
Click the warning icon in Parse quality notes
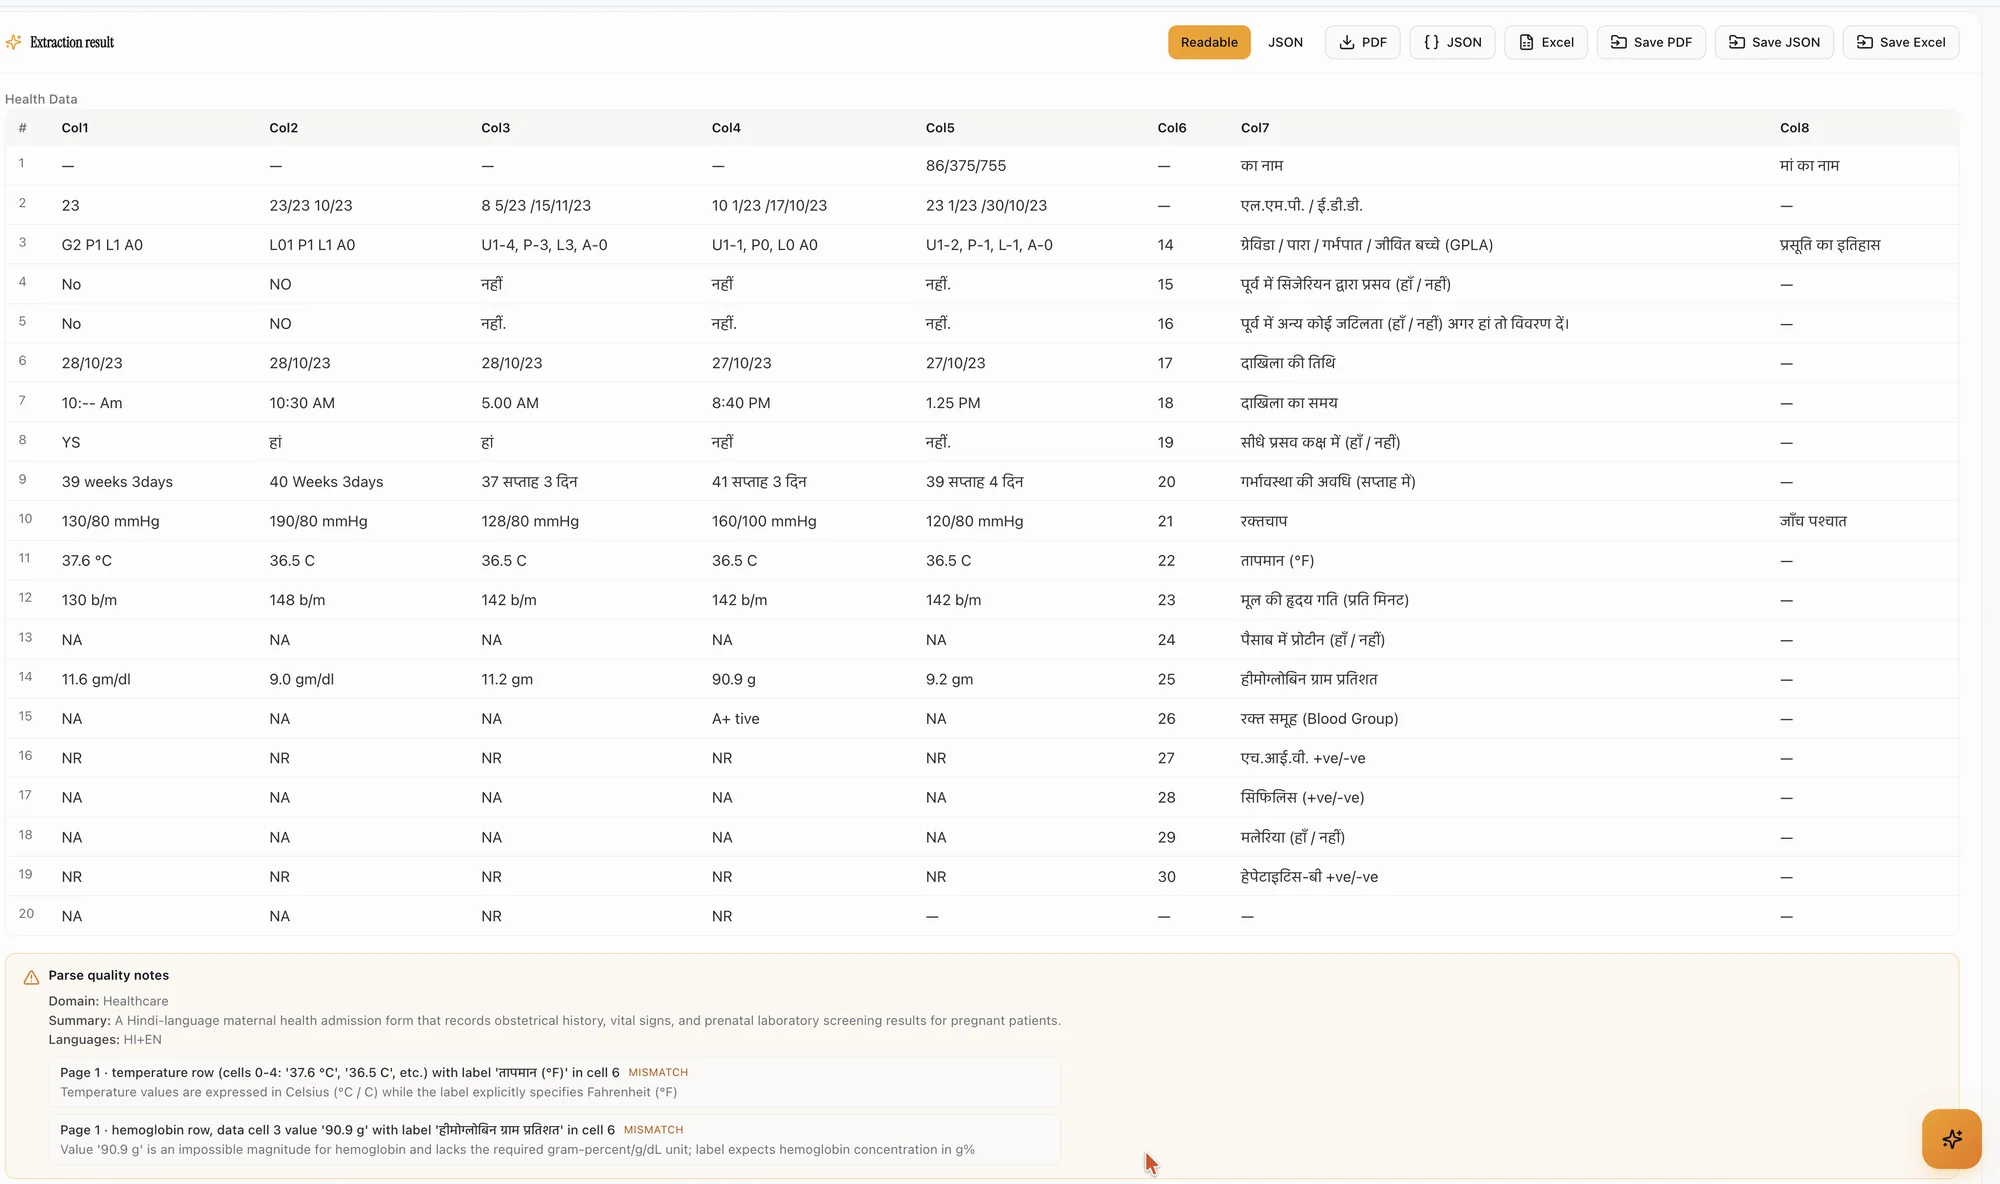point(31,977)
